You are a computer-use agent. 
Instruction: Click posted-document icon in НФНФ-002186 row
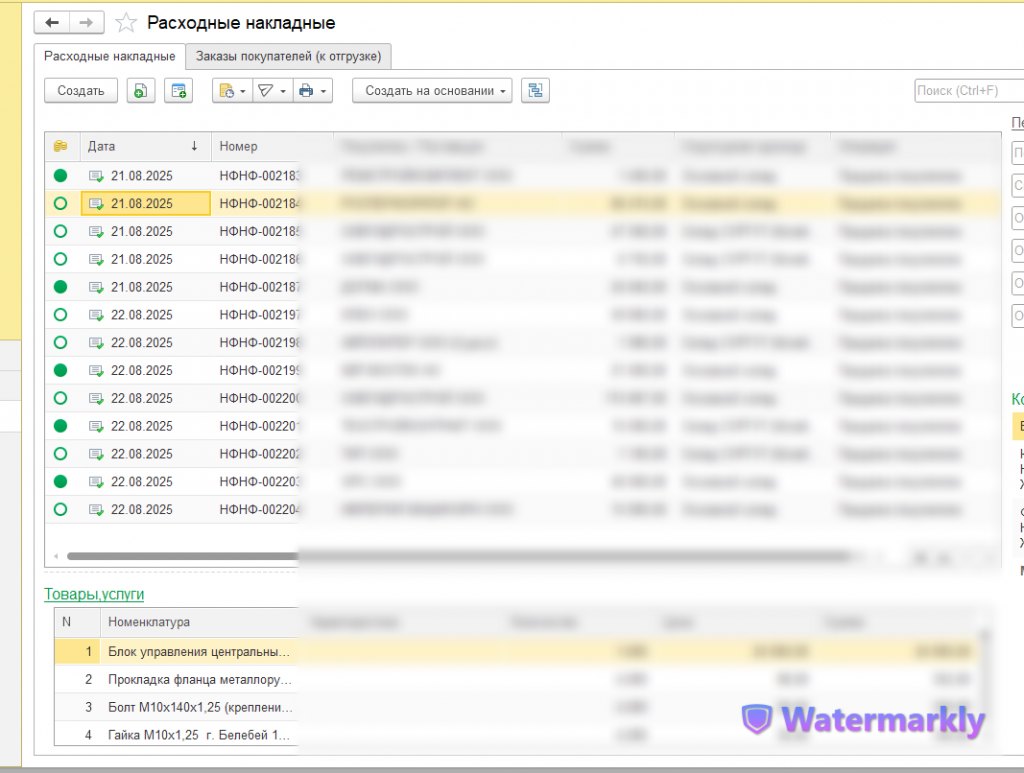click(x=96, y=260)
